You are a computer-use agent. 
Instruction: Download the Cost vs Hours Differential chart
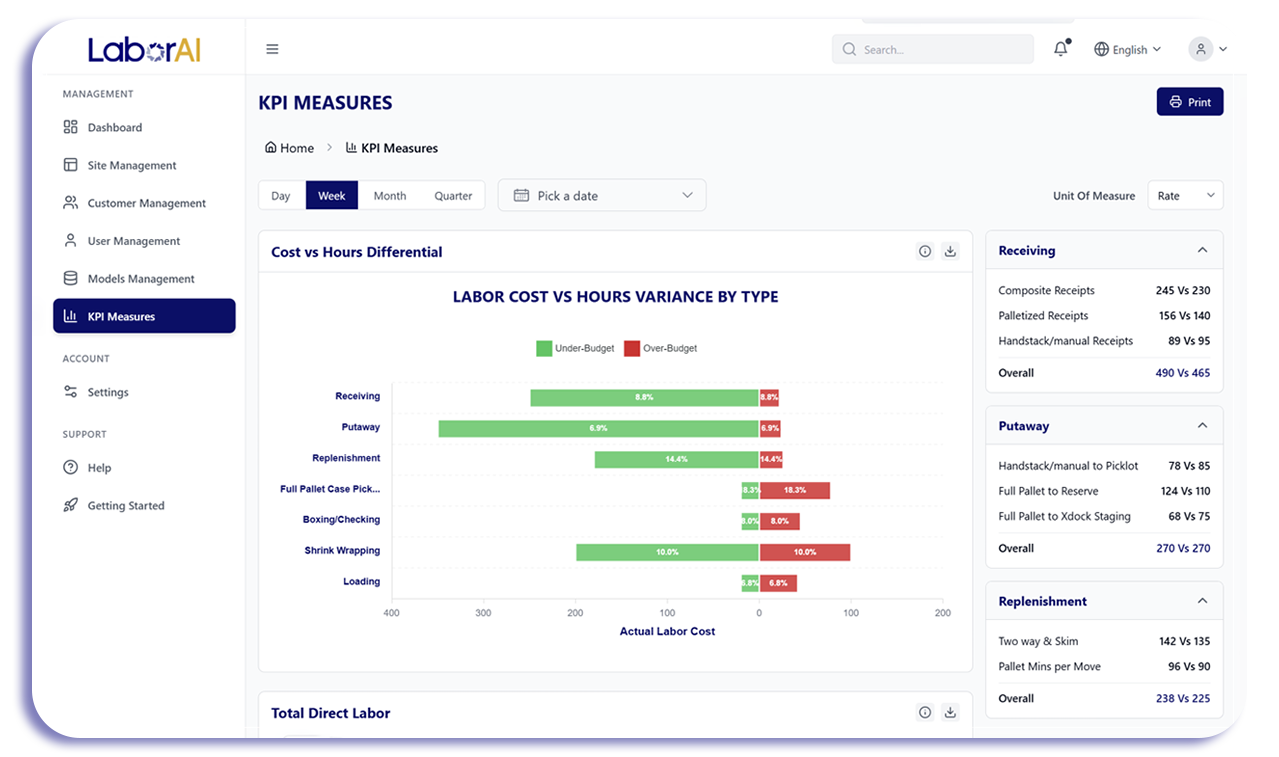[950, 252]
